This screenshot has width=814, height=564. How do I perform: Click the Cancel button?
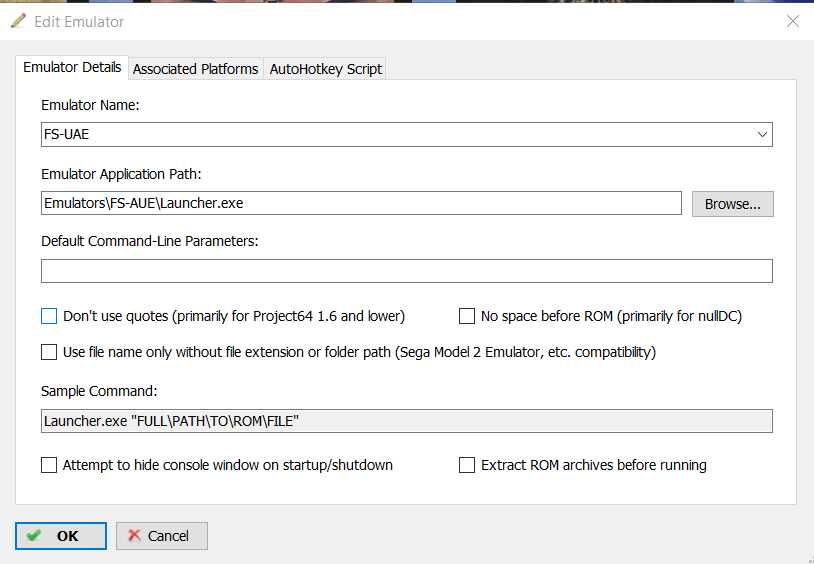[x=161, y=535]
